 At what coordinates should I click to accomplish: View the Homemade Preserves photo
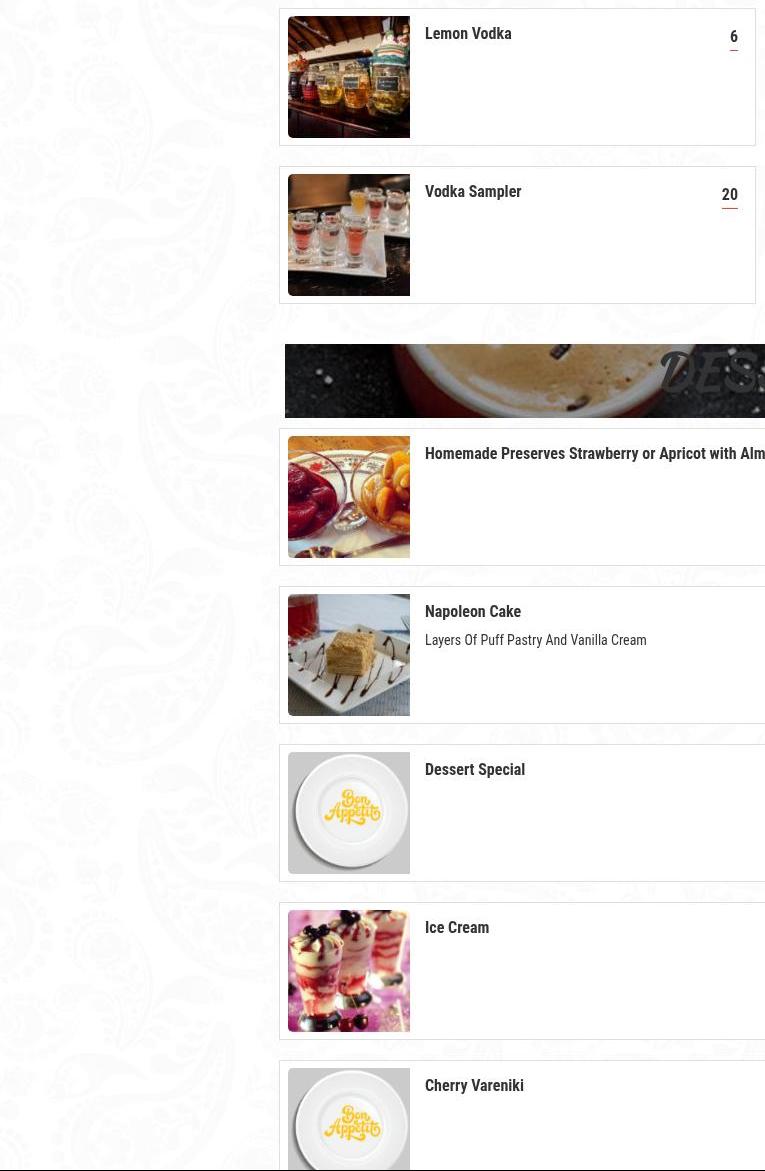coord(349,497)
